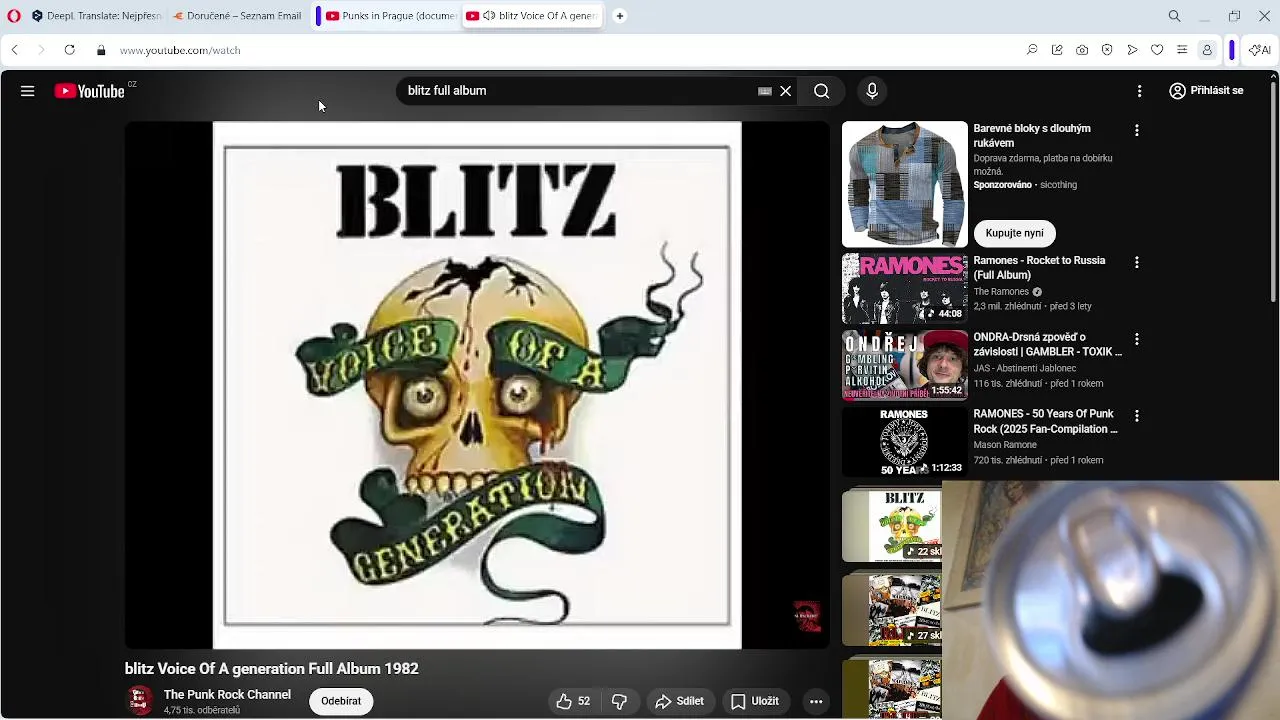
Task: Share the video with Sdílet
Action: click(680, 701)
